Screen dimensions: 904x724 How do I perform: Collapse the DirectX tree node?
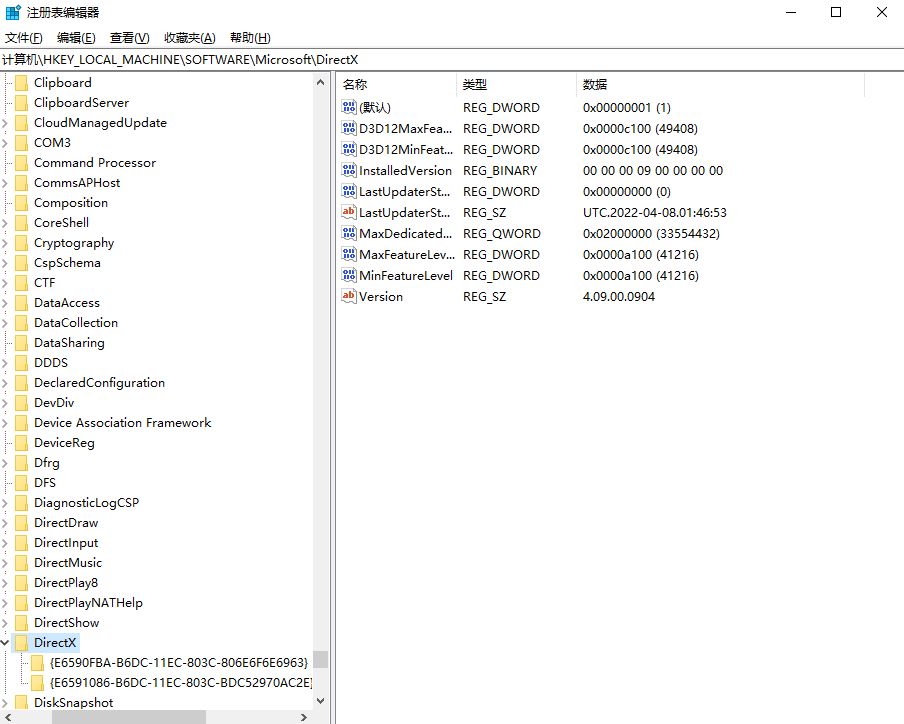click(x=5, y=642)
